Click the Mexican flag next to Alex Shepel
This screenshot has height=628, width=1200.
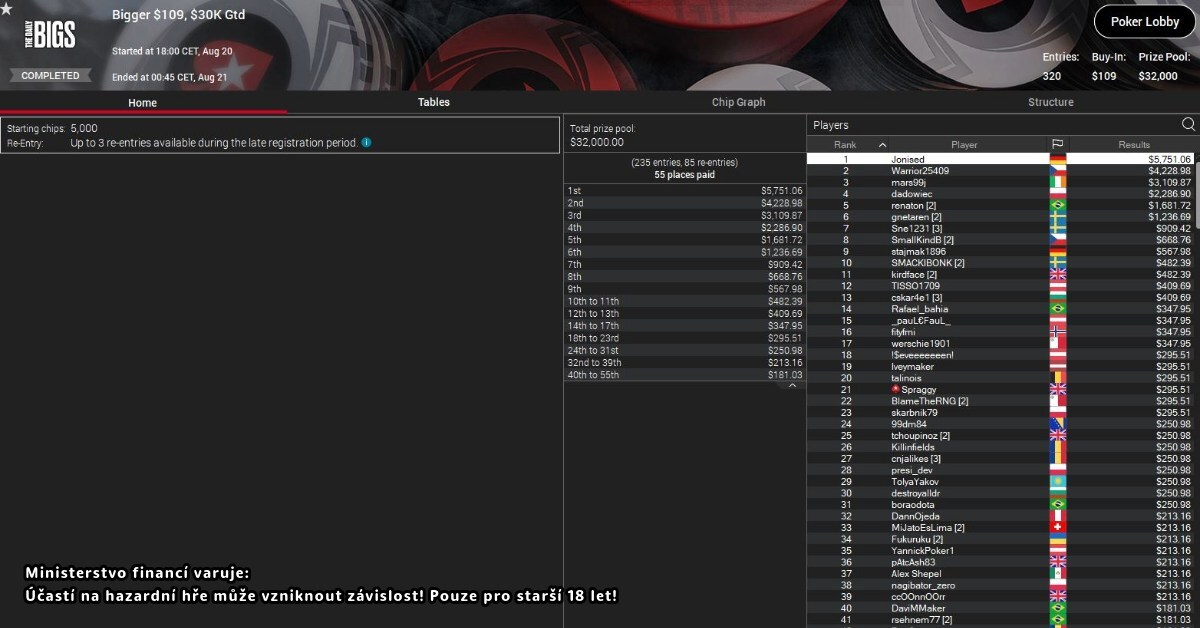tap(1057, 574)
